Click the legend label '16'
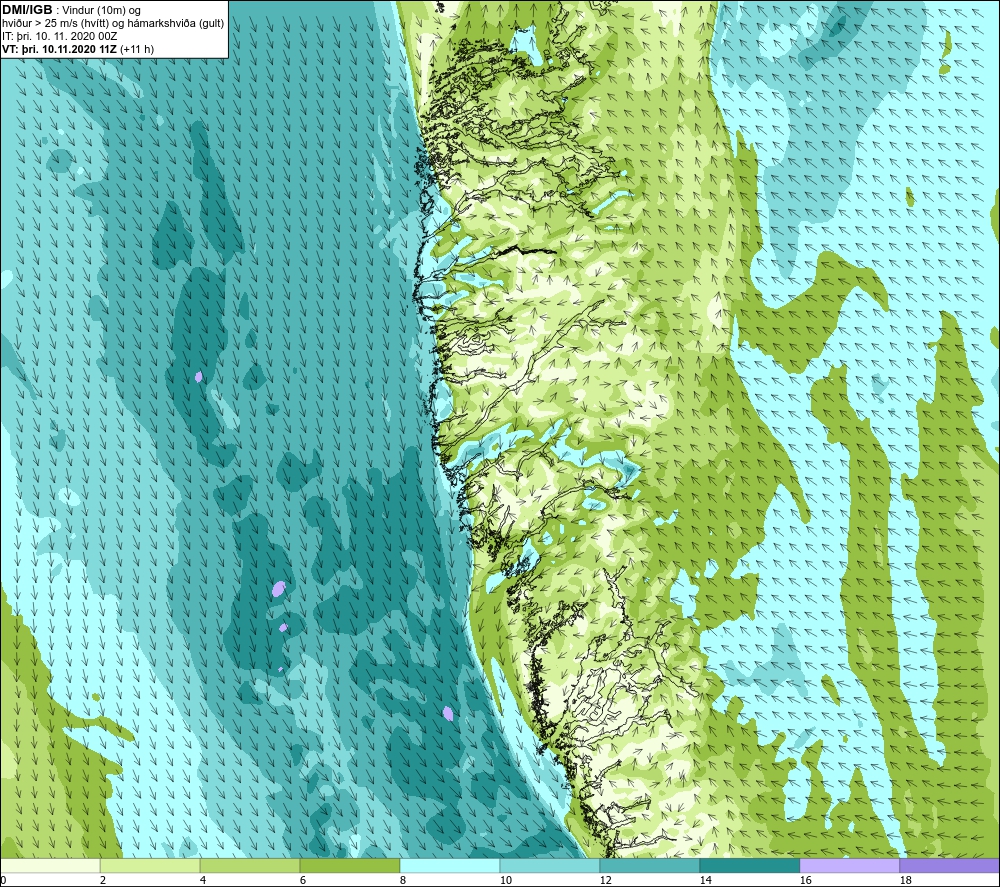Viewport: 1000px width, 887px height. click(x=805, y=880)
